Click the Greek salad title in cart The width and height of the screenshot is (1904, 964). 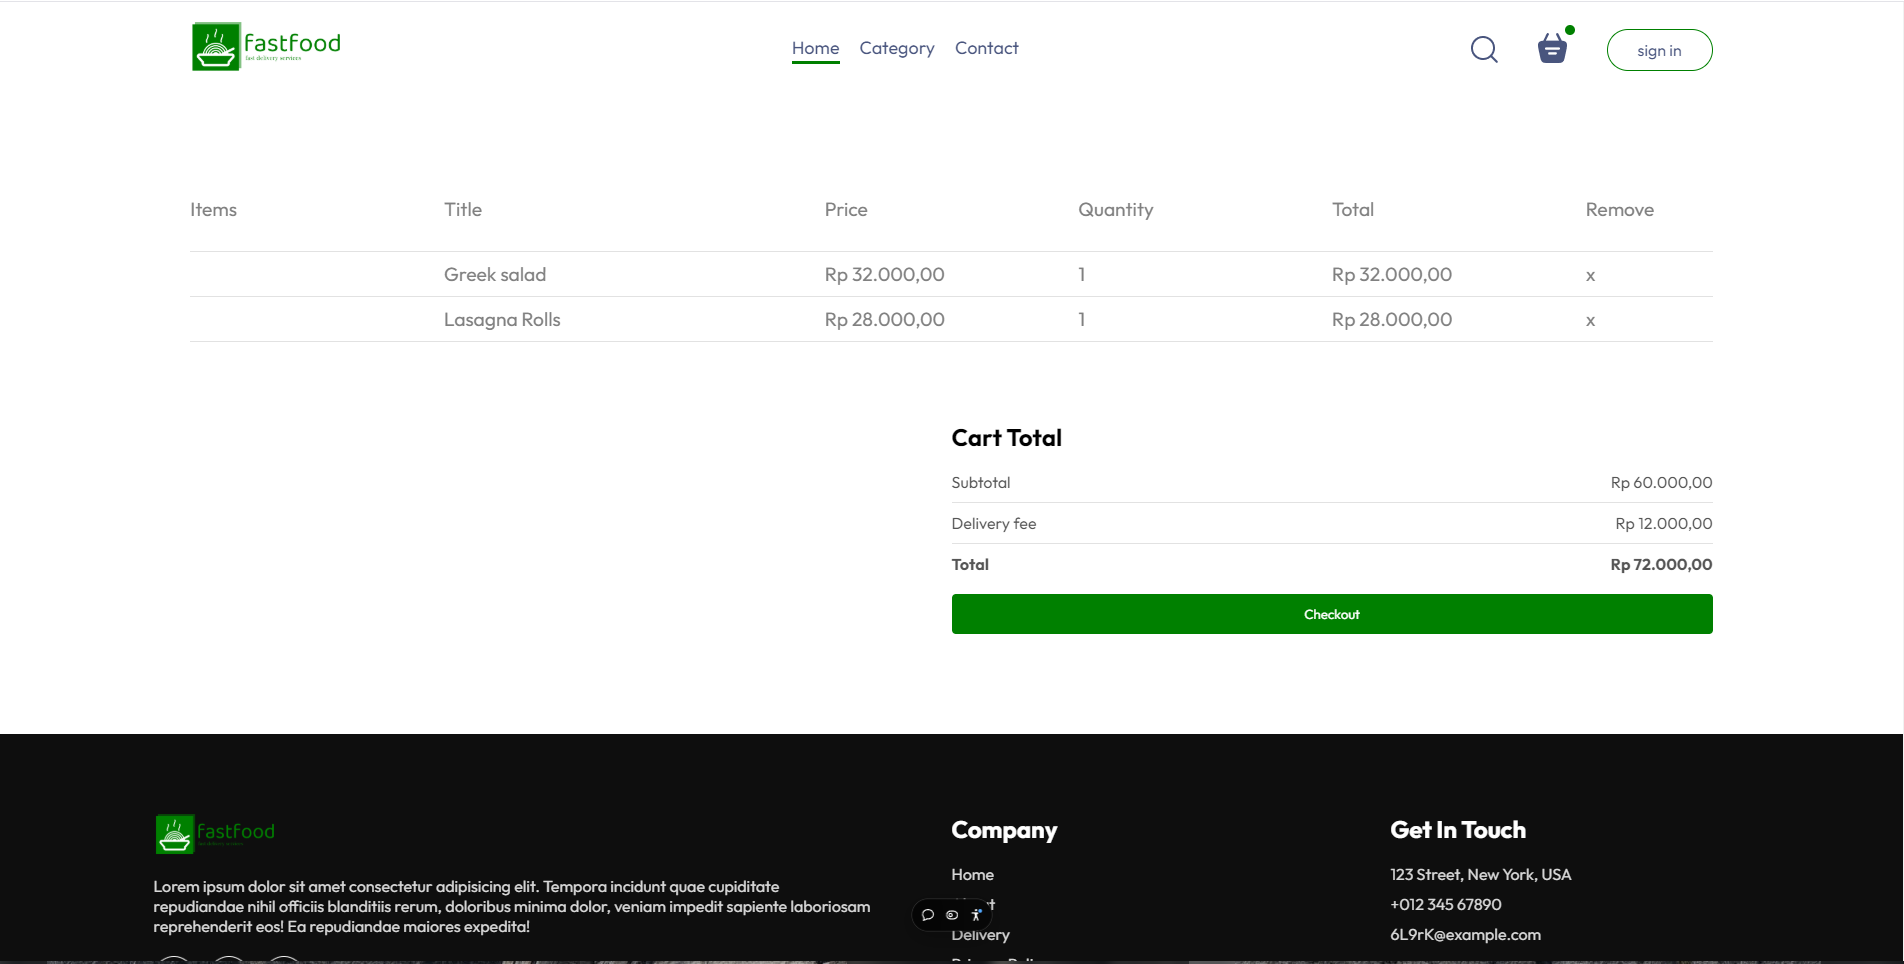(x=495, y=275)
